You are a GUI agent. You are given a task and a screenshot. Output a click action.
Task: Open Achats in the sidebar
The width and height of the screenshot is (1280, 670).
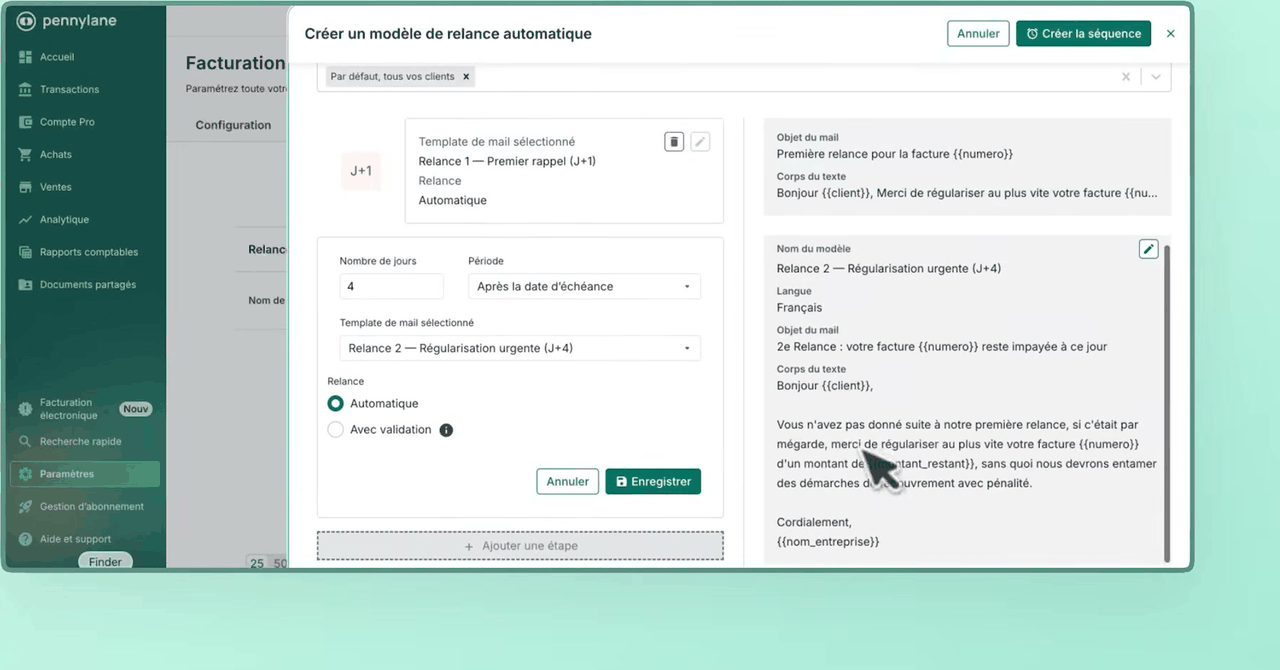click(x=56, y=154)
